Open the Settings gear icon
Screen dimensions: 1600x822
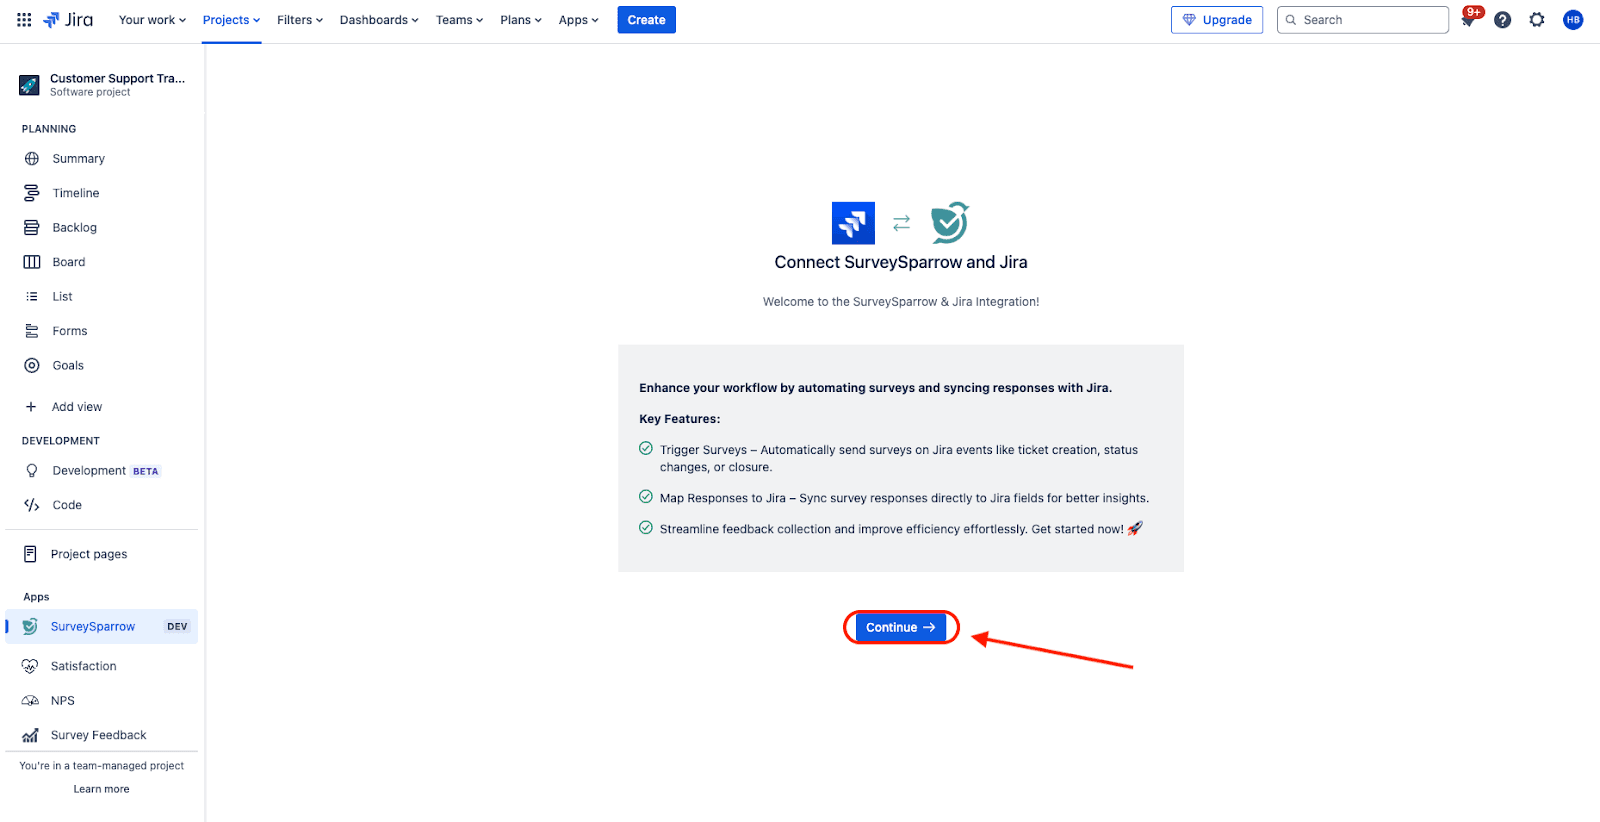pyautogui.click(x=1537, y=20)
